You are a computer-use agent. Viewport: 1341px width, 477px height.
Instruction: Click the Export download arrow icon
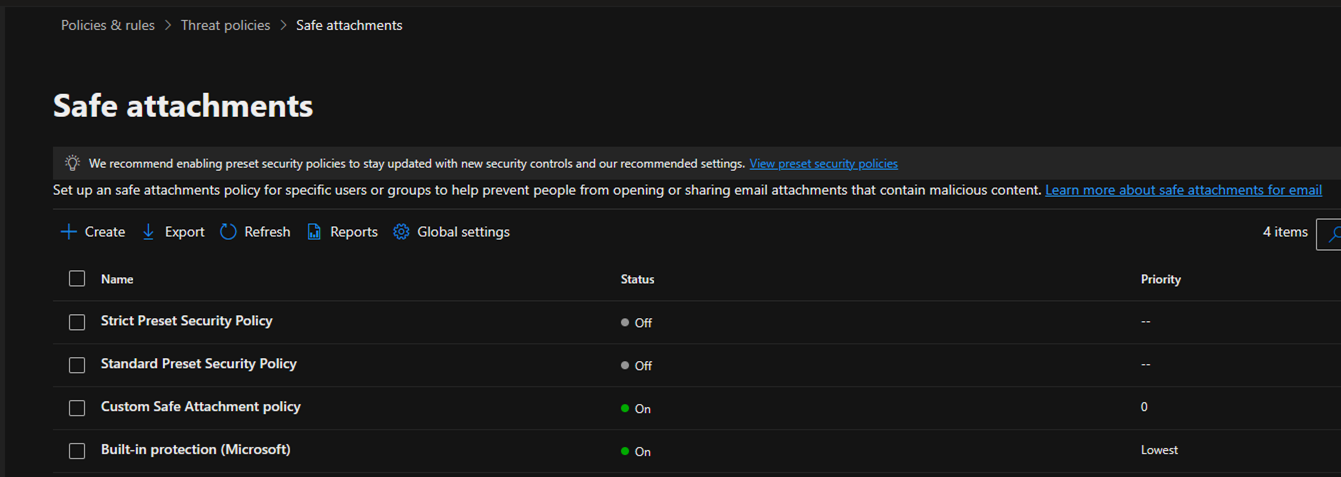coord(148,232)
